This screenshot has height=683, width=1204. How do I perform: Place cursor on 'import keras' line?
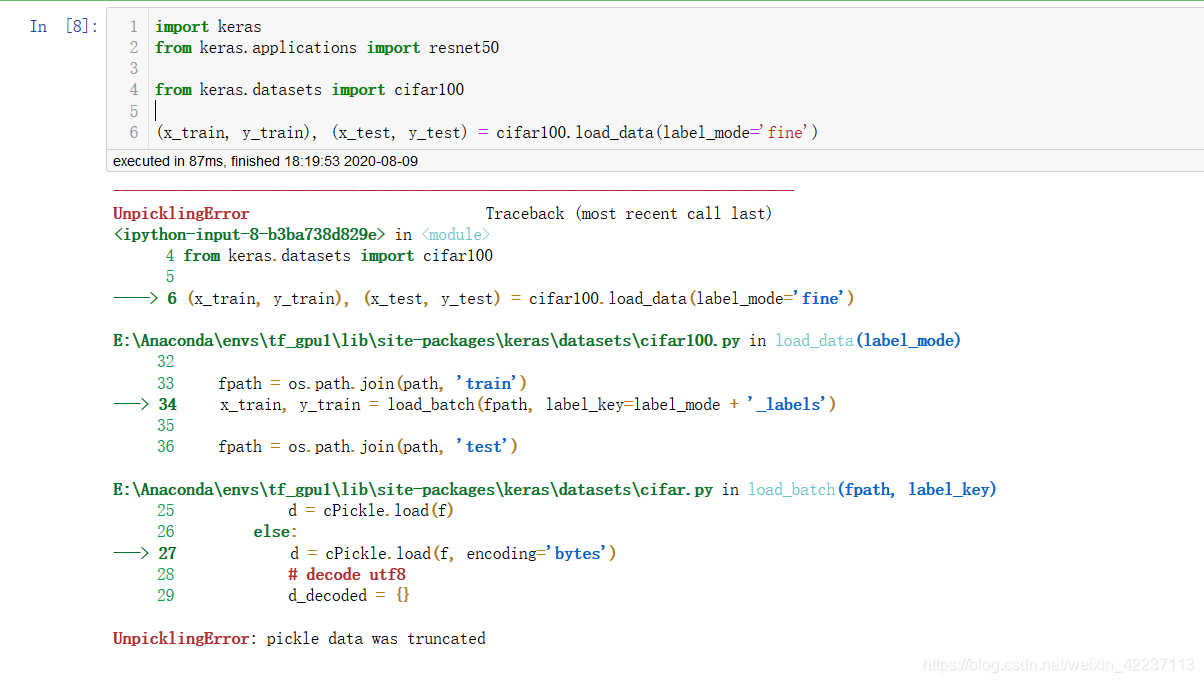(x=208, y=27)
